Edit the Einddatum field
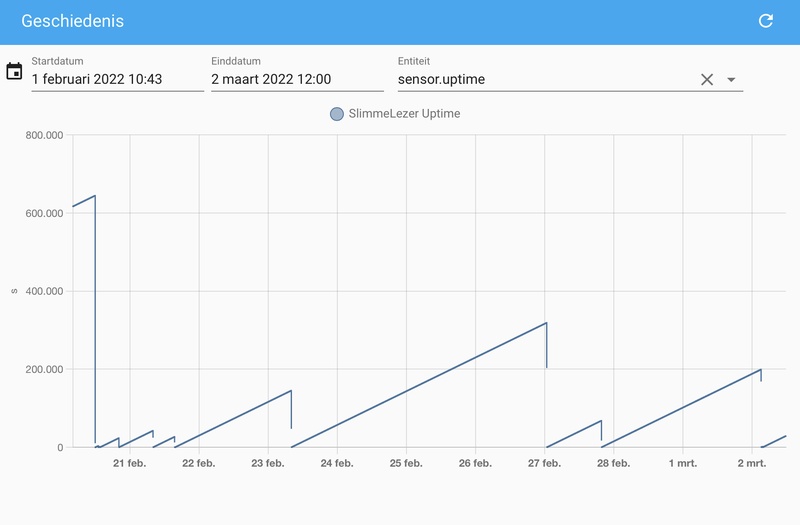Screen dimensions: 800x525 [x=297, y=79]
